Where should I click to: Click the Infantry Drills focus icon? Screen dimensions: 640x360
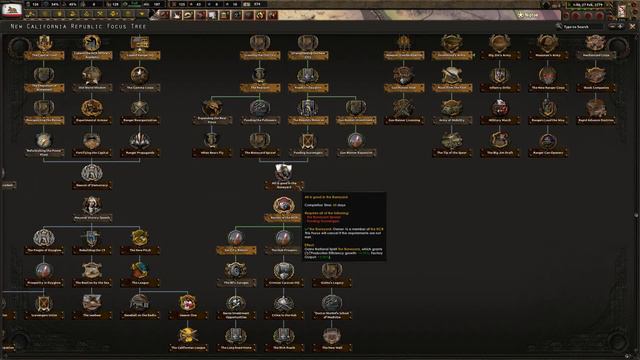pyautogui.click(x=500, y=75)
